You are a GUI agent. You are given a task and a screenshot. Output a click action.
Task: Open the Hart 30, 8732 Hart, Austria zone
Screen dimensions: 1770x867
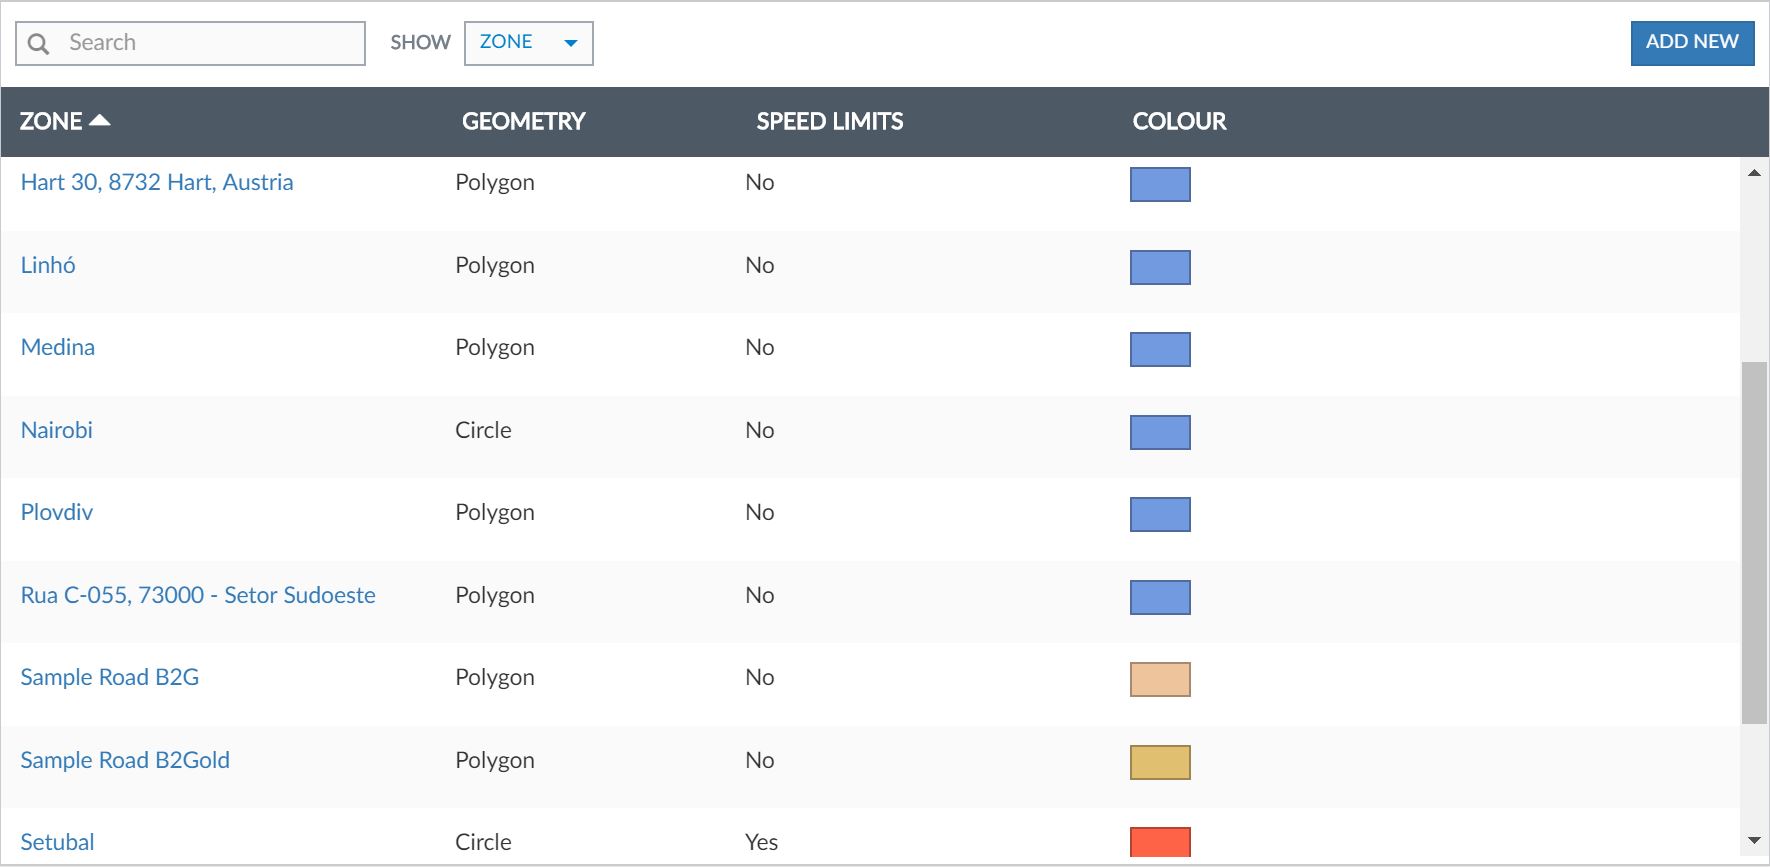[157, 182]
